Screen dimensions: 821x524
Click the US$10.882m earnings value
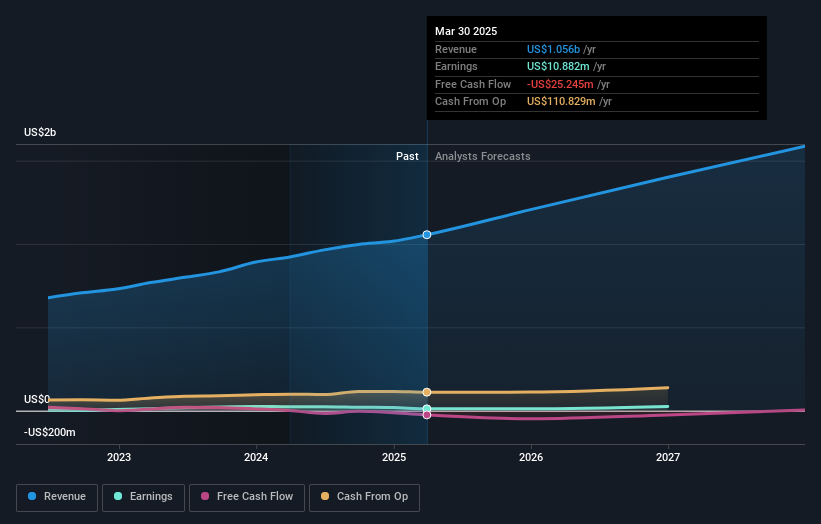(558, 66)
